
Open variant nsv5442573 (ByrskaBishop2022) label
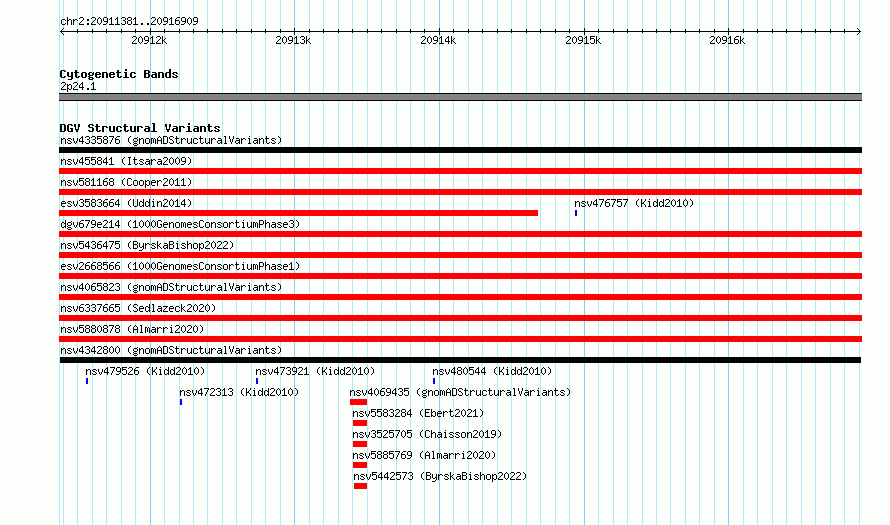(440, 476)
